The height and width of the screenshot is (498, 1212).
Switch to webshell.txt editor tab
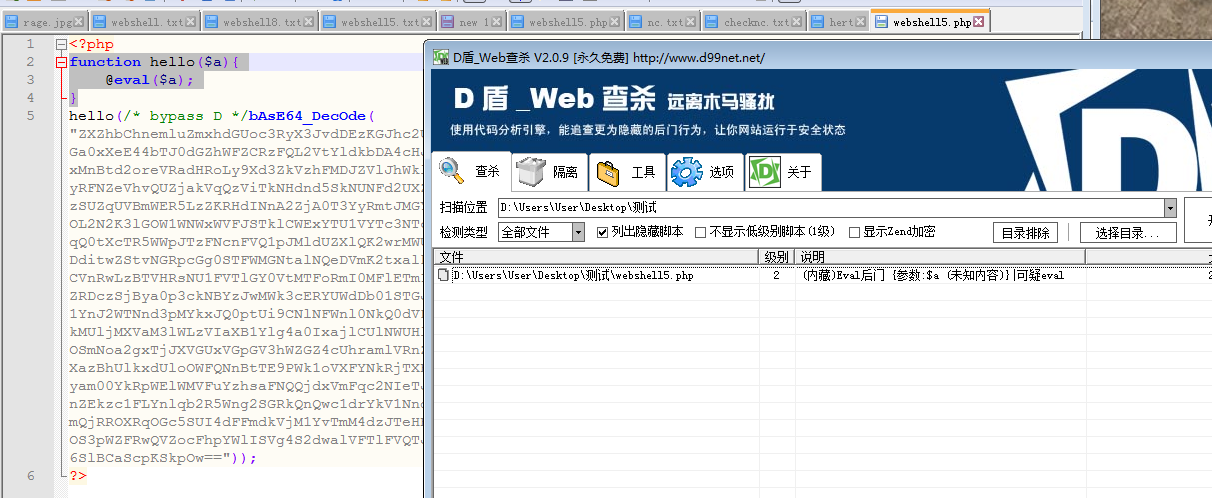144,21
